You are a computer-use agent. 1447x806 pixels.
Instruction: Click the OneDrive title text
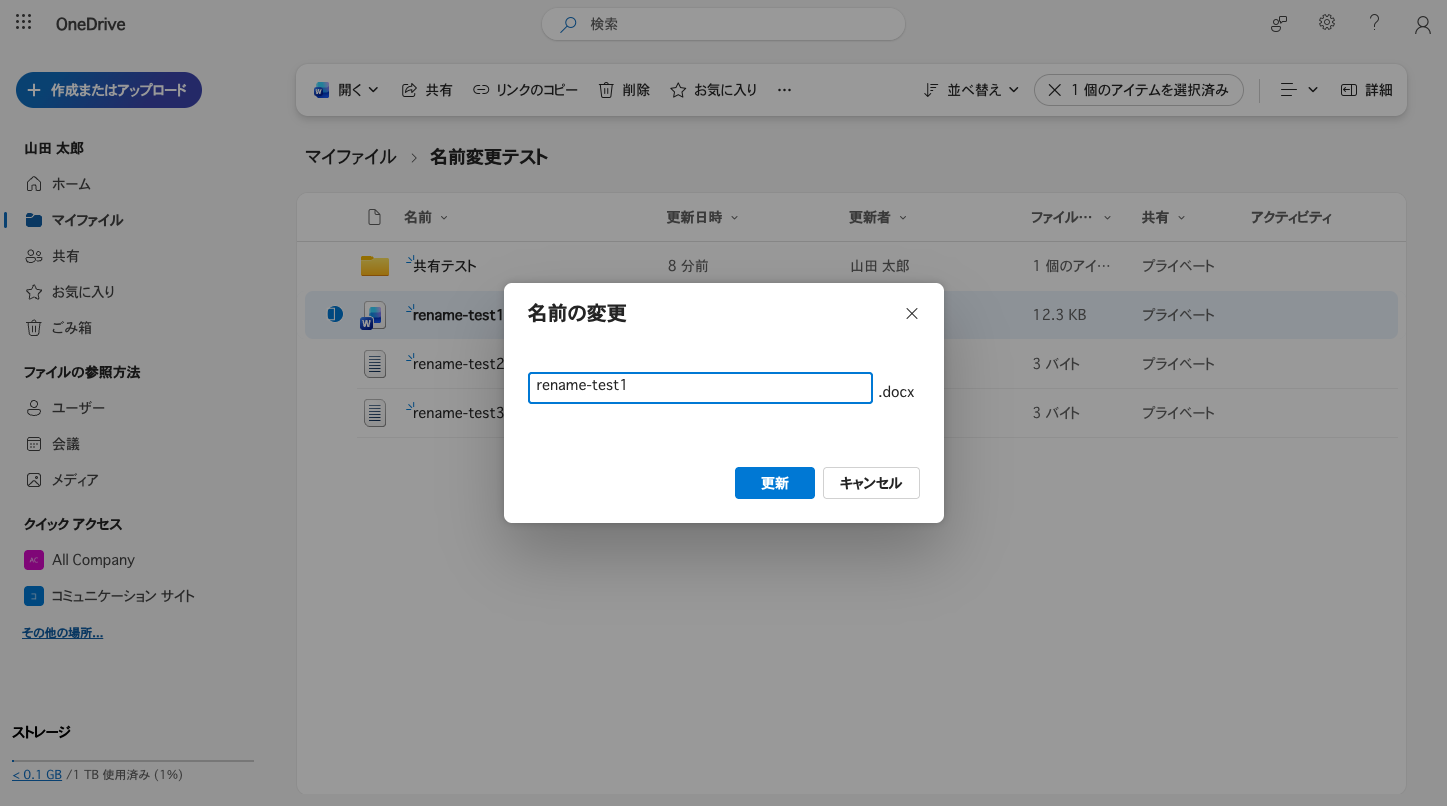pyautogui.click(x=91, y=24)
